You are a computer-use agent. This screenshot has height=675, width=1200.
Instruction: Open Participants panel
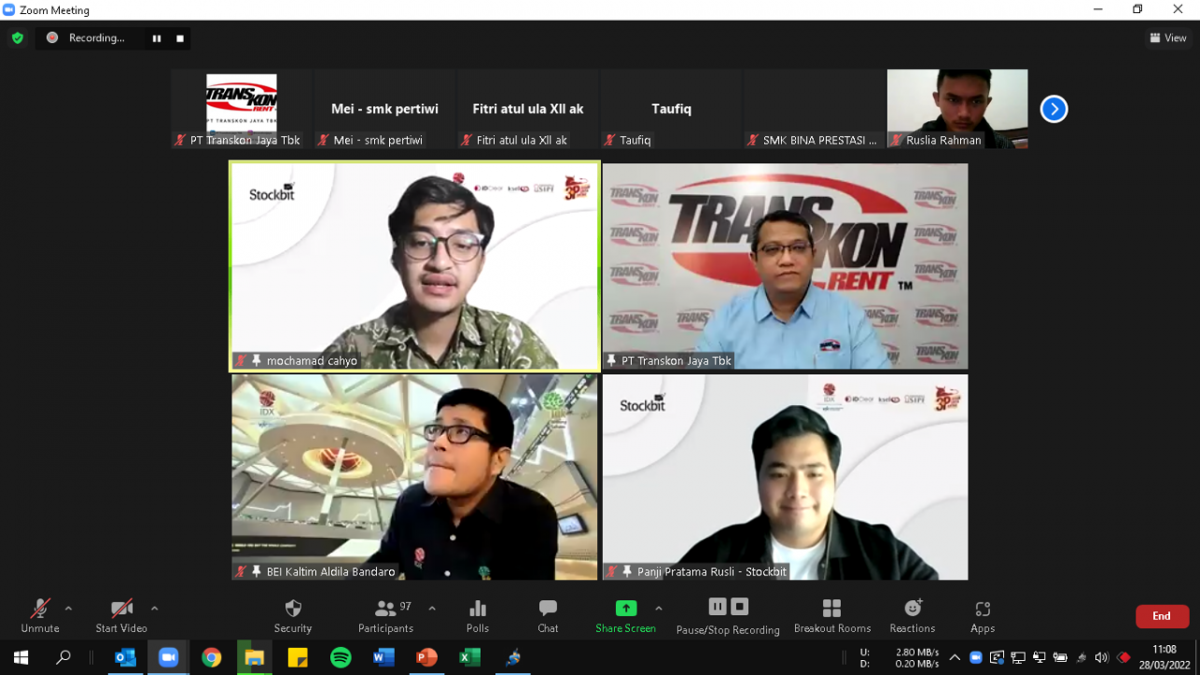click(x=386, y=616)
